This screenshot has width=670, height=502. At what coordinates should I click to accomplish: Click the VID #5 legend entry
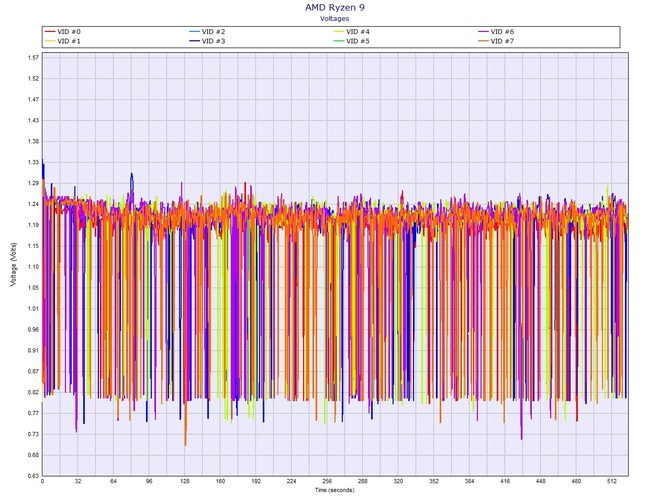tap(352, 41)
